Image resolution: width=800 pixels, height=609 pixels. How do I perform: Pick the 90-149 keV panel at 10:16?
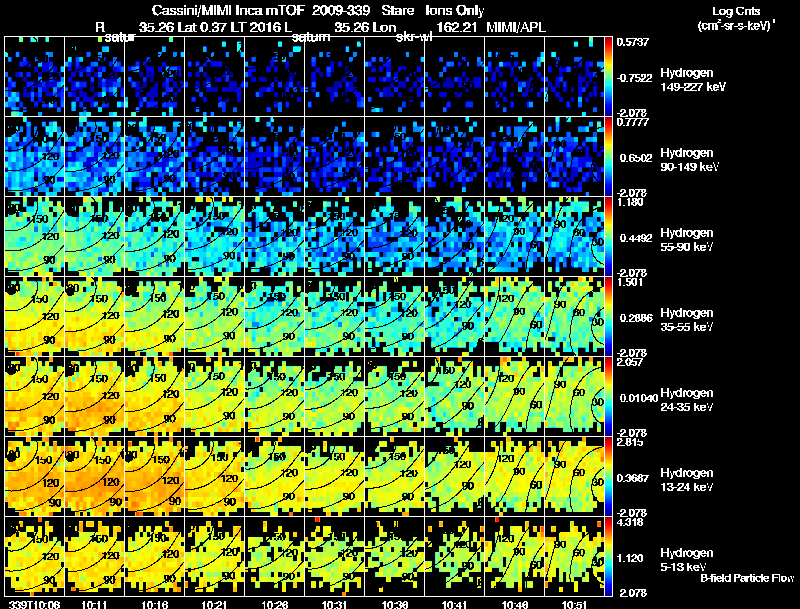point(155,157)
